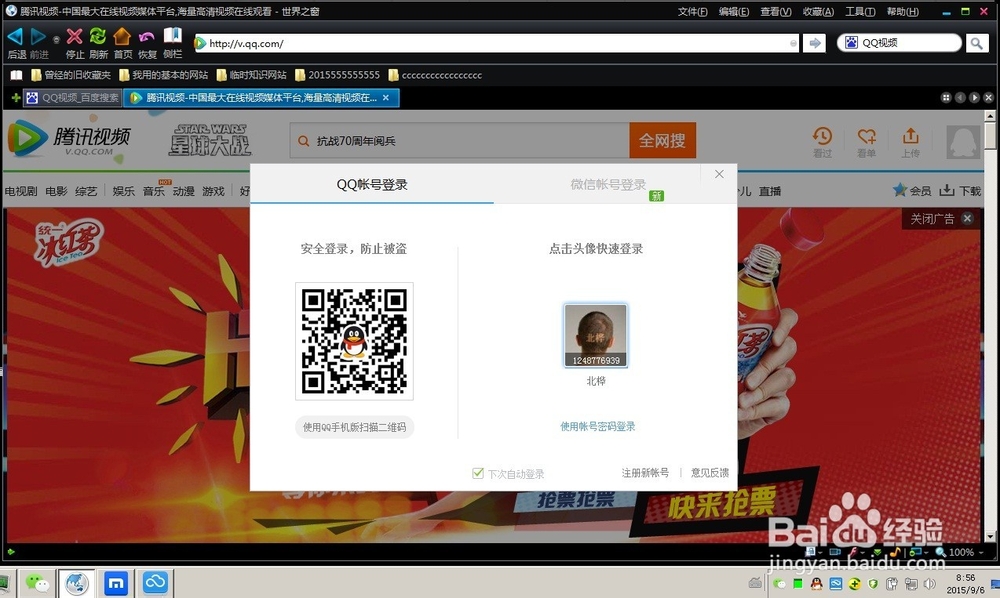
Task: Click the 会员 VIP star icon
Action: pyautogui.click(x=901, y=189)
